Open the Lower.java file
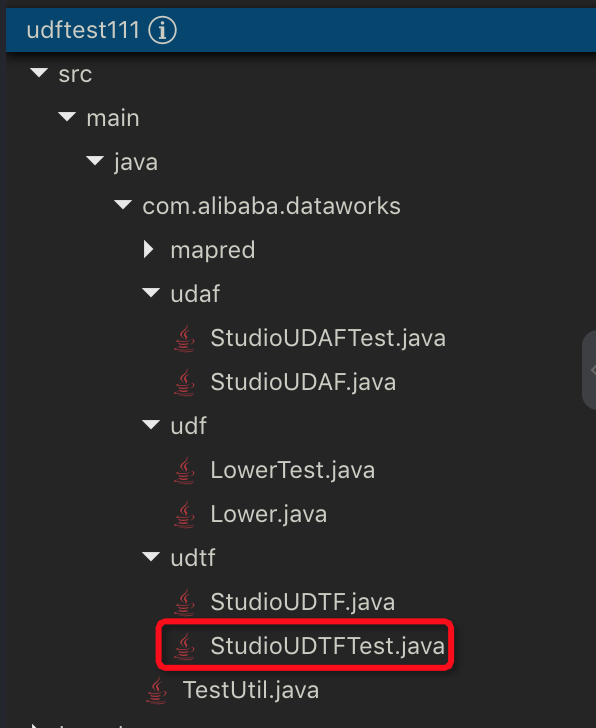This screenshot has width=596, height=728. point(268,514)
